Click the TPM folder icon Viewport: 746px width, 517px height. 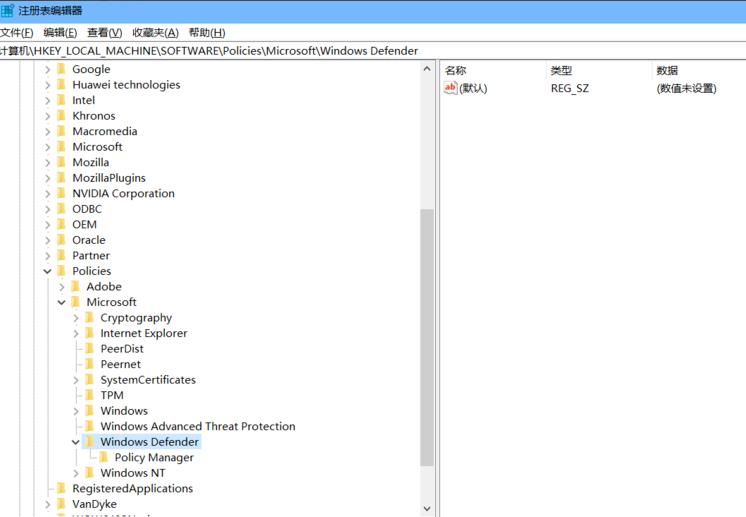(x=89, y=395)
